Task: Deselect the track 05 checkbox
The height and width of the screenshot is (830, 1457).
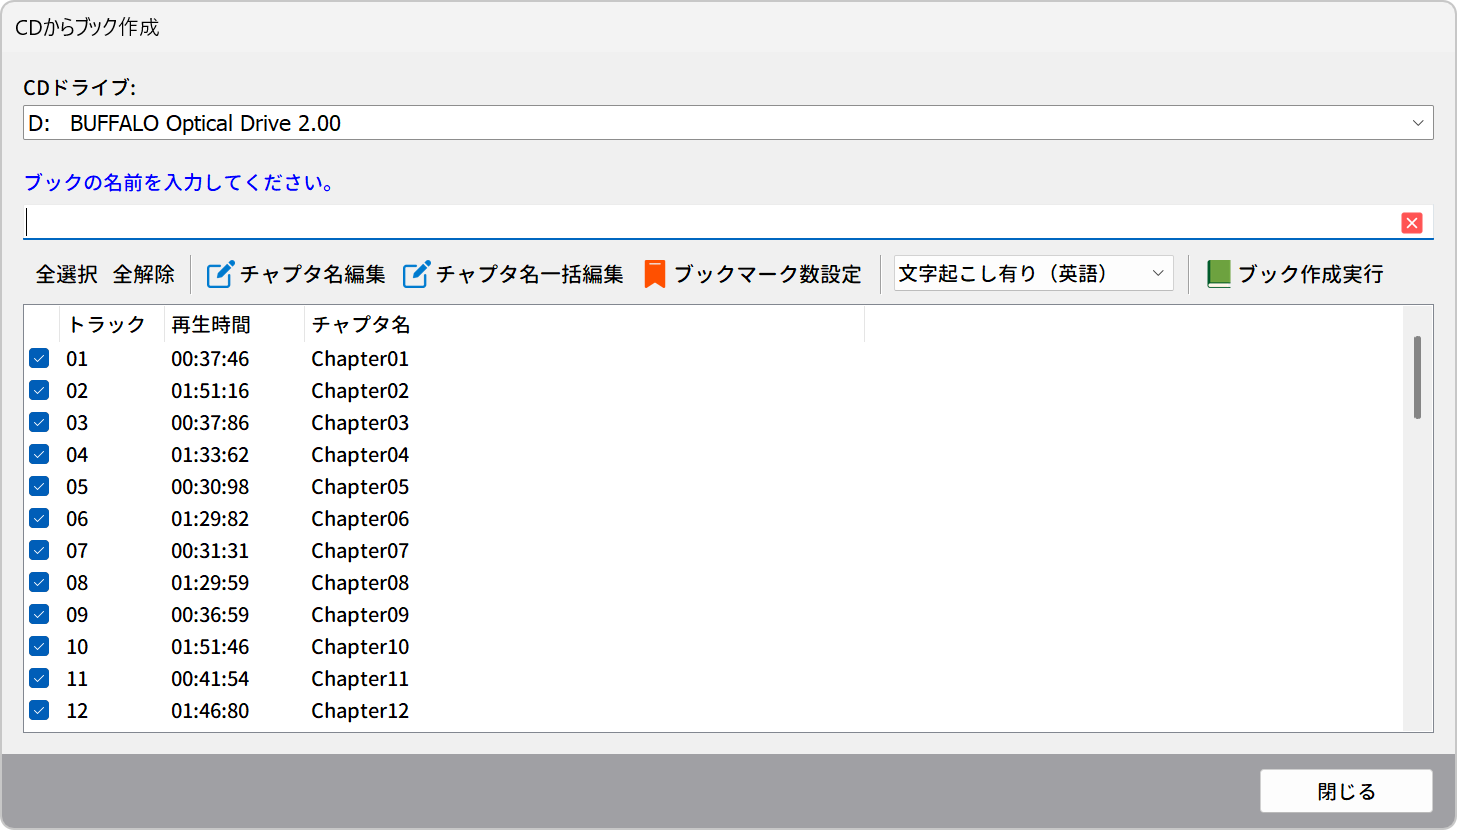Action: coord(39,486)
